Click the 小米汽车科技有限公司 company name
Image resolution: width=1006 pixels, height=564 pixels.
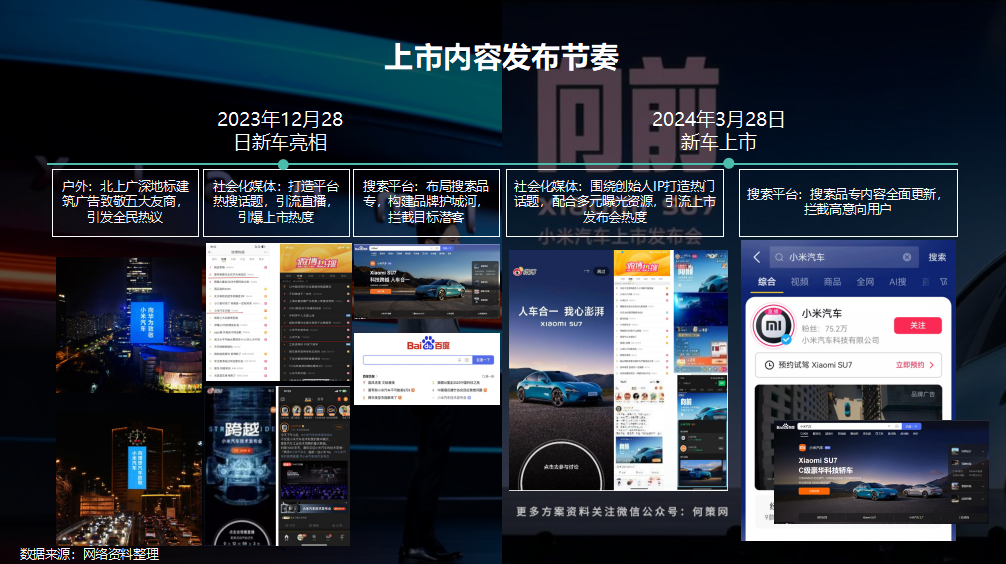[840, 340]
